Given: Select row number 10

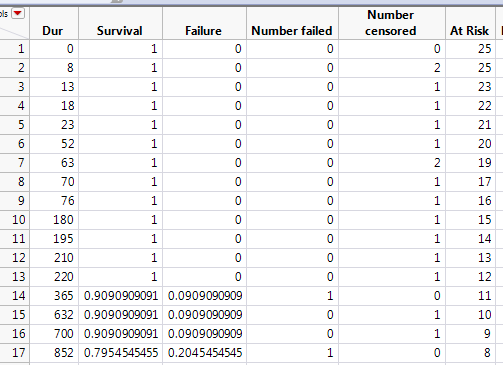Looking at the screenshot, I should 15,220.
